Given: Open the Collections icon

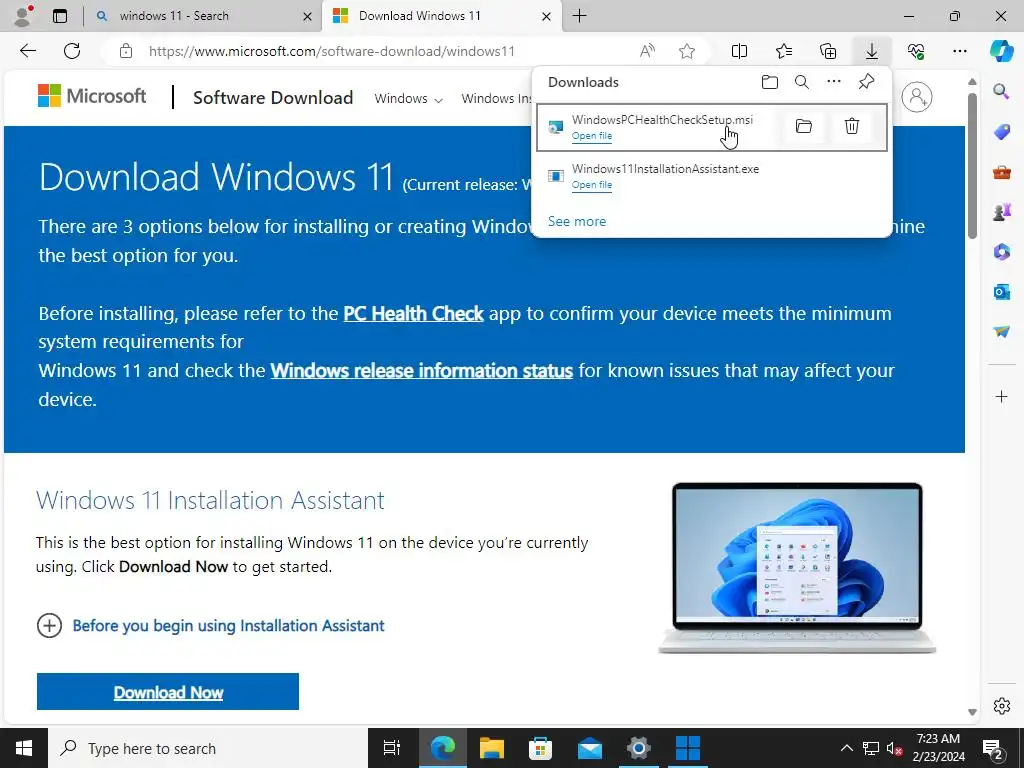Looking at the screenshot, I should click(x=828, y=51).
